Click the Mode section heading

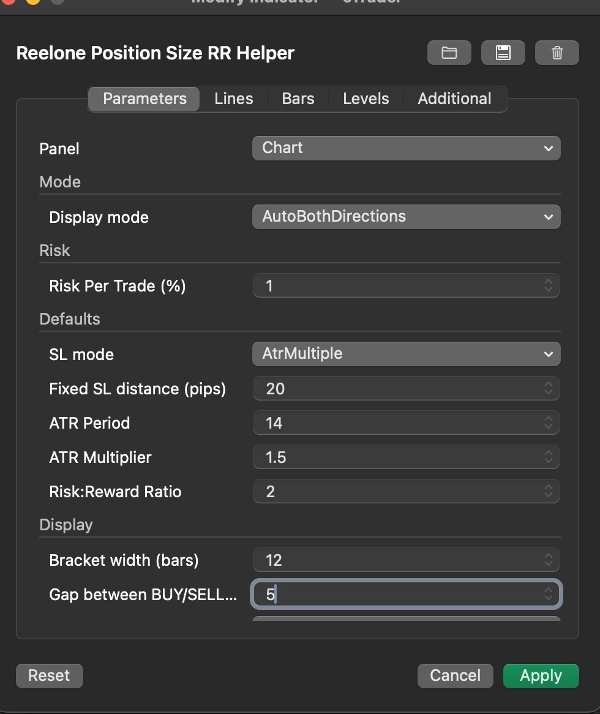(60, 182)
